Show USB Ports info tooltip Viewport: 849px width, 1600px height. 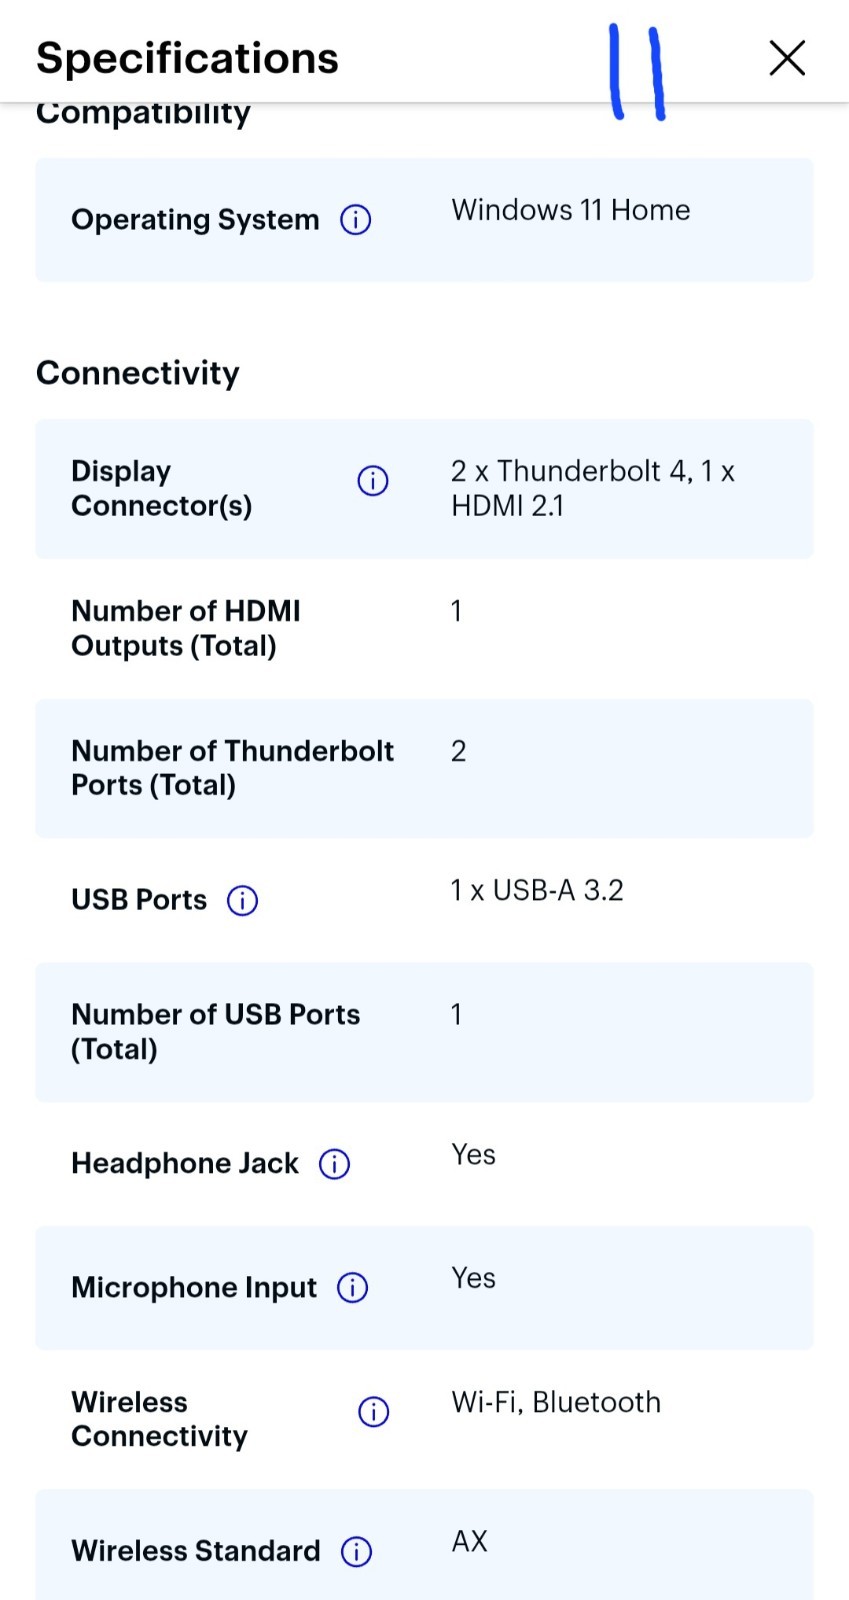(243, 900)
